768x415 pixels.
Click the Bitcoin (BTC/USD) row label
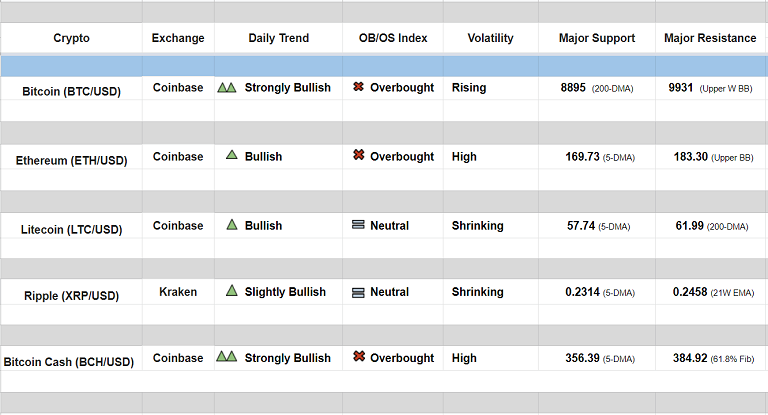point(71,91)
